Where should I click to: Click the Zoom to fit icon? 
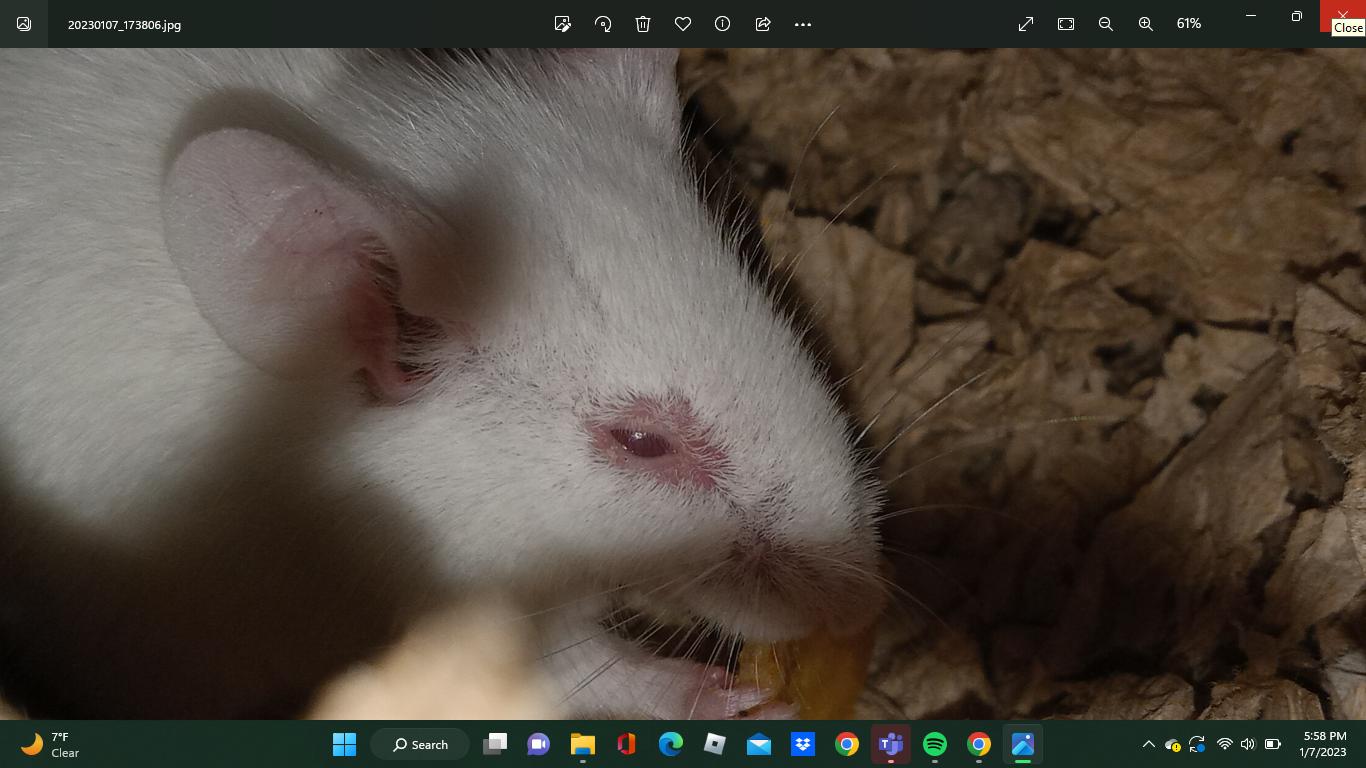[x=1066, y=24]
